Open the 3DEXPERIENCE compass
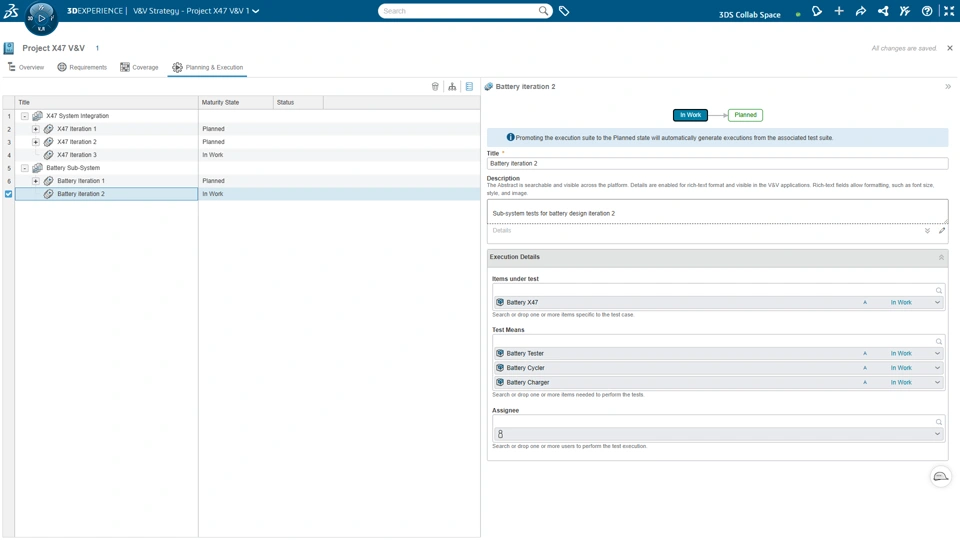This screenshot has height=540, width=960. tap(41, 18)
